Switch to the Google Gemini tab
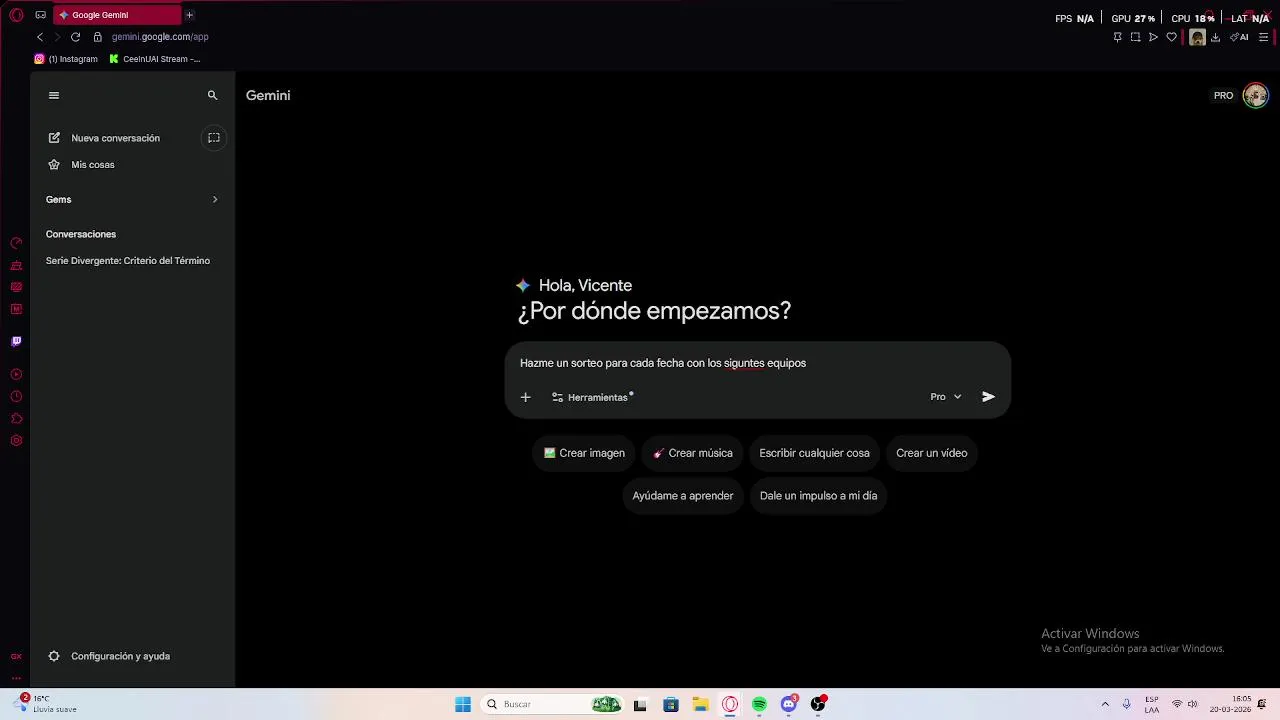Viewport: 1280px width, 720px height. click(x=117, y=15)
